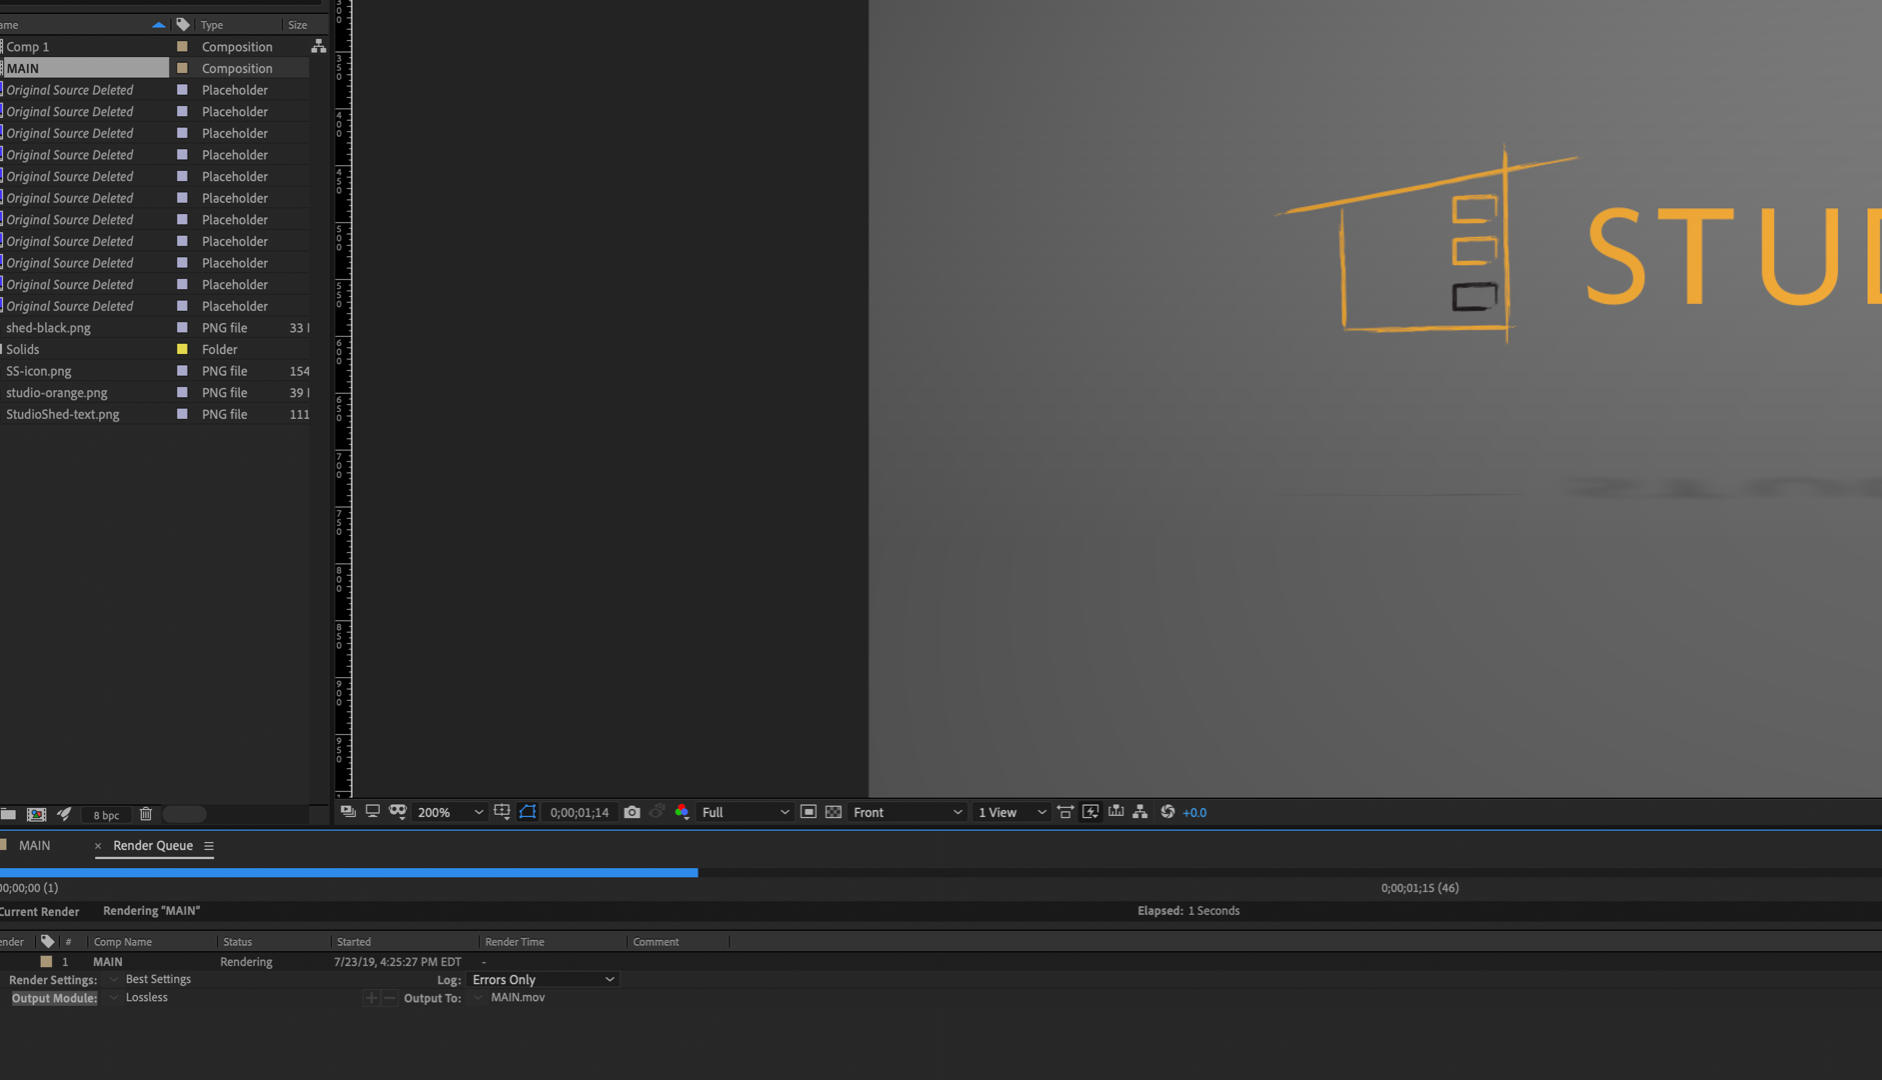
Task: Click the Render Time column header
Action: point(515,942)
